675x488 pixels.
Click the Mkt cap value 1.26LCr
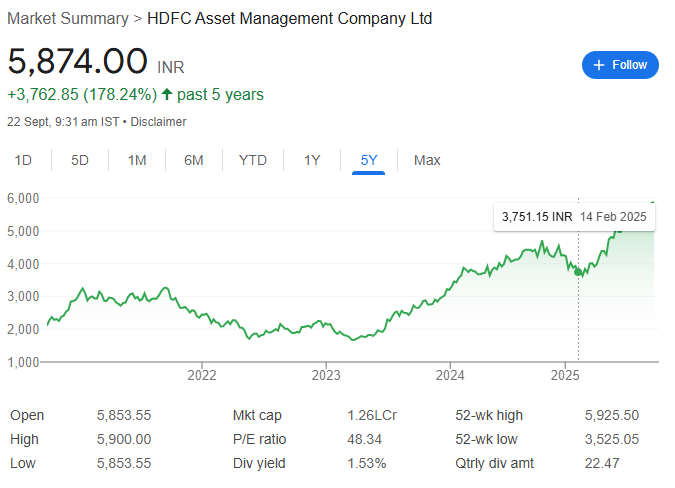point(372,415)
